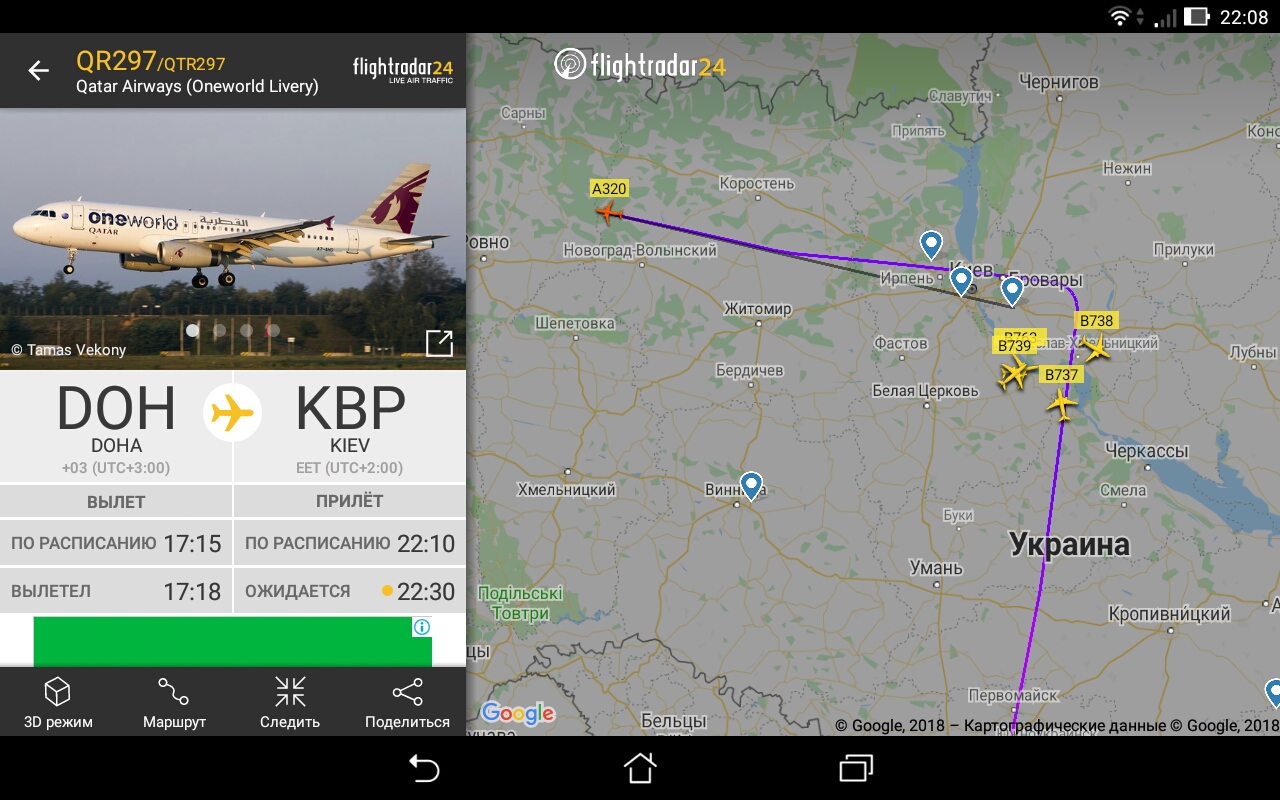
Task: Tap the DOH departure airport code
Action: click(116, 408)
